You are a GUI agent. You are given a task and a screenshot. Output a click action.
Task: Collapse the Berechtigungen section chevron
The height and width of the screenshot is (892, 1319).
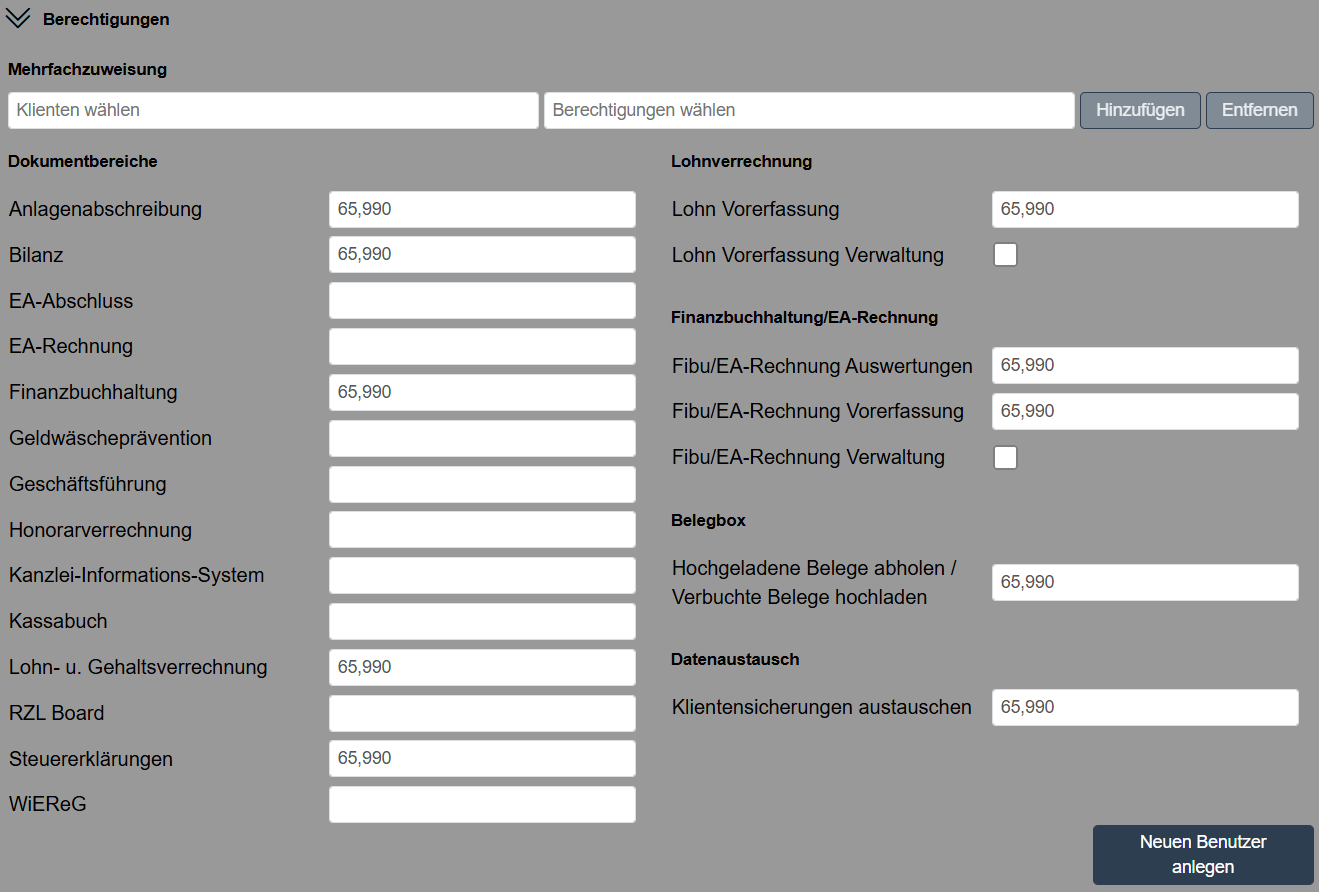click(x=18, y=19)
